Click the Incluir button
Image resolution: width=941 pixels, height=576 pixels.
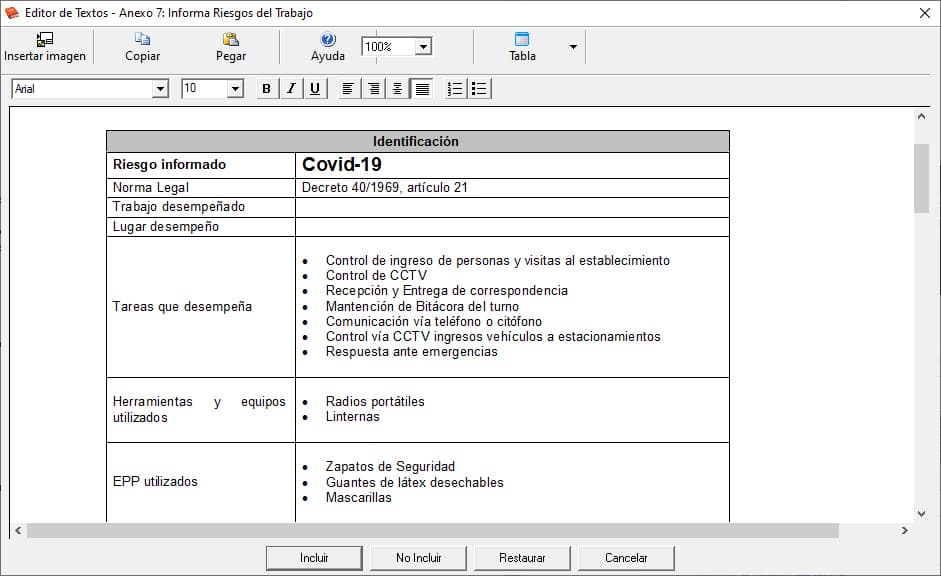(x=314, y=558)
